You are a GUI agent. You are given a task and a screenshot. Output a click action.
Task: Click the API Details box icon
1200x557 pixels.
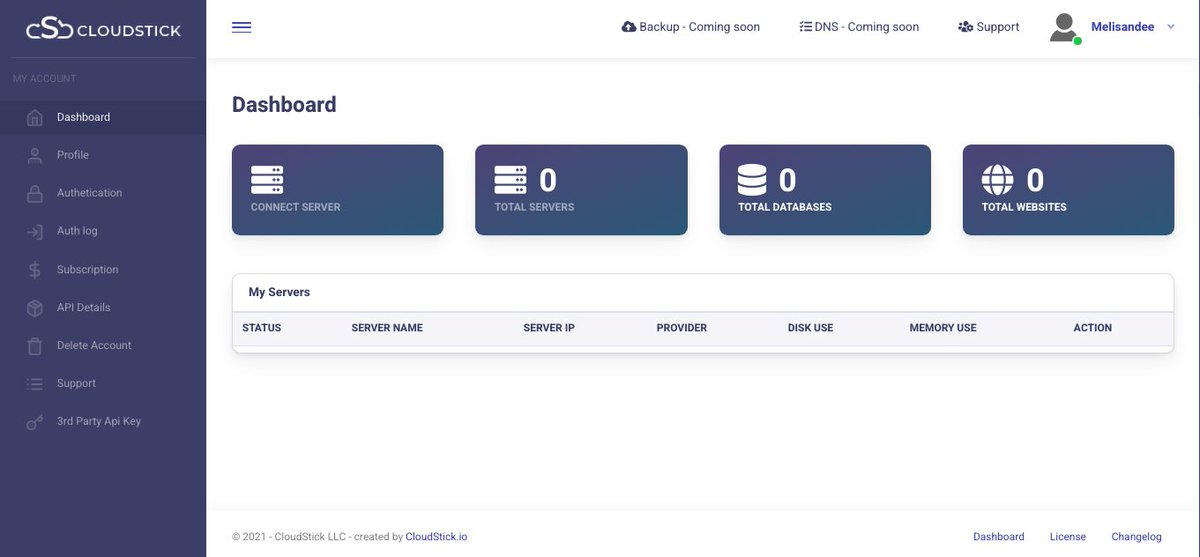[35, 308]
